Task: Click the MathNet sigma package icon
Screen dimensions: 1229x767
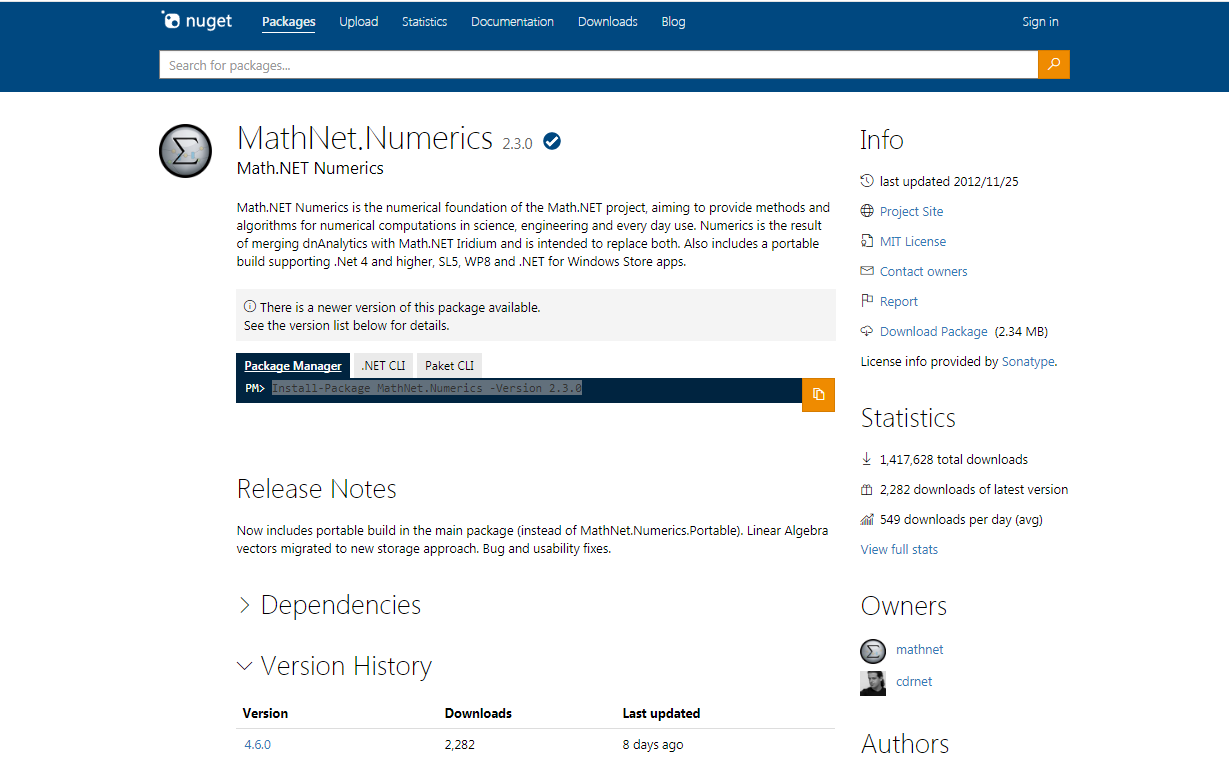Action: pyautogui.click(x=185, y=152)
